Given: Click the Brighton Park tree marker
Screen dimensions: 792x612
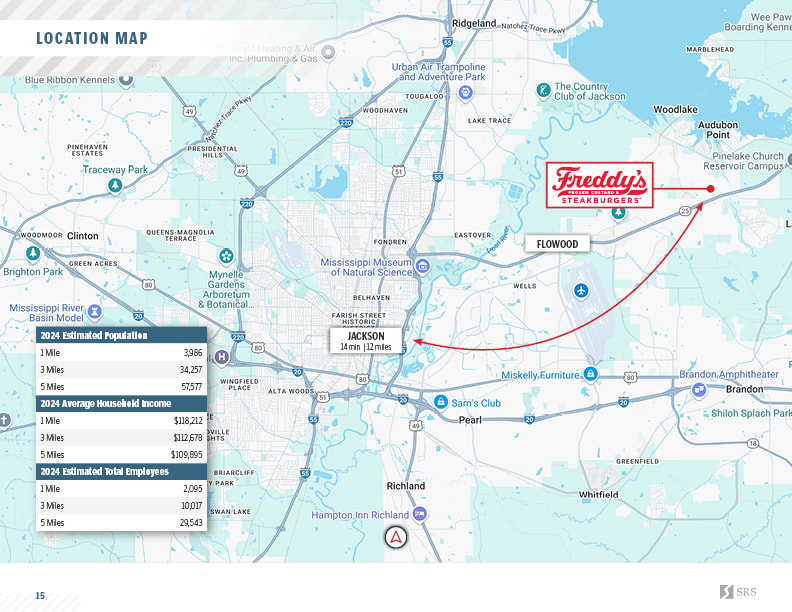Looking at the screenshot, I should pyautogui.click(x=33, y=253).
